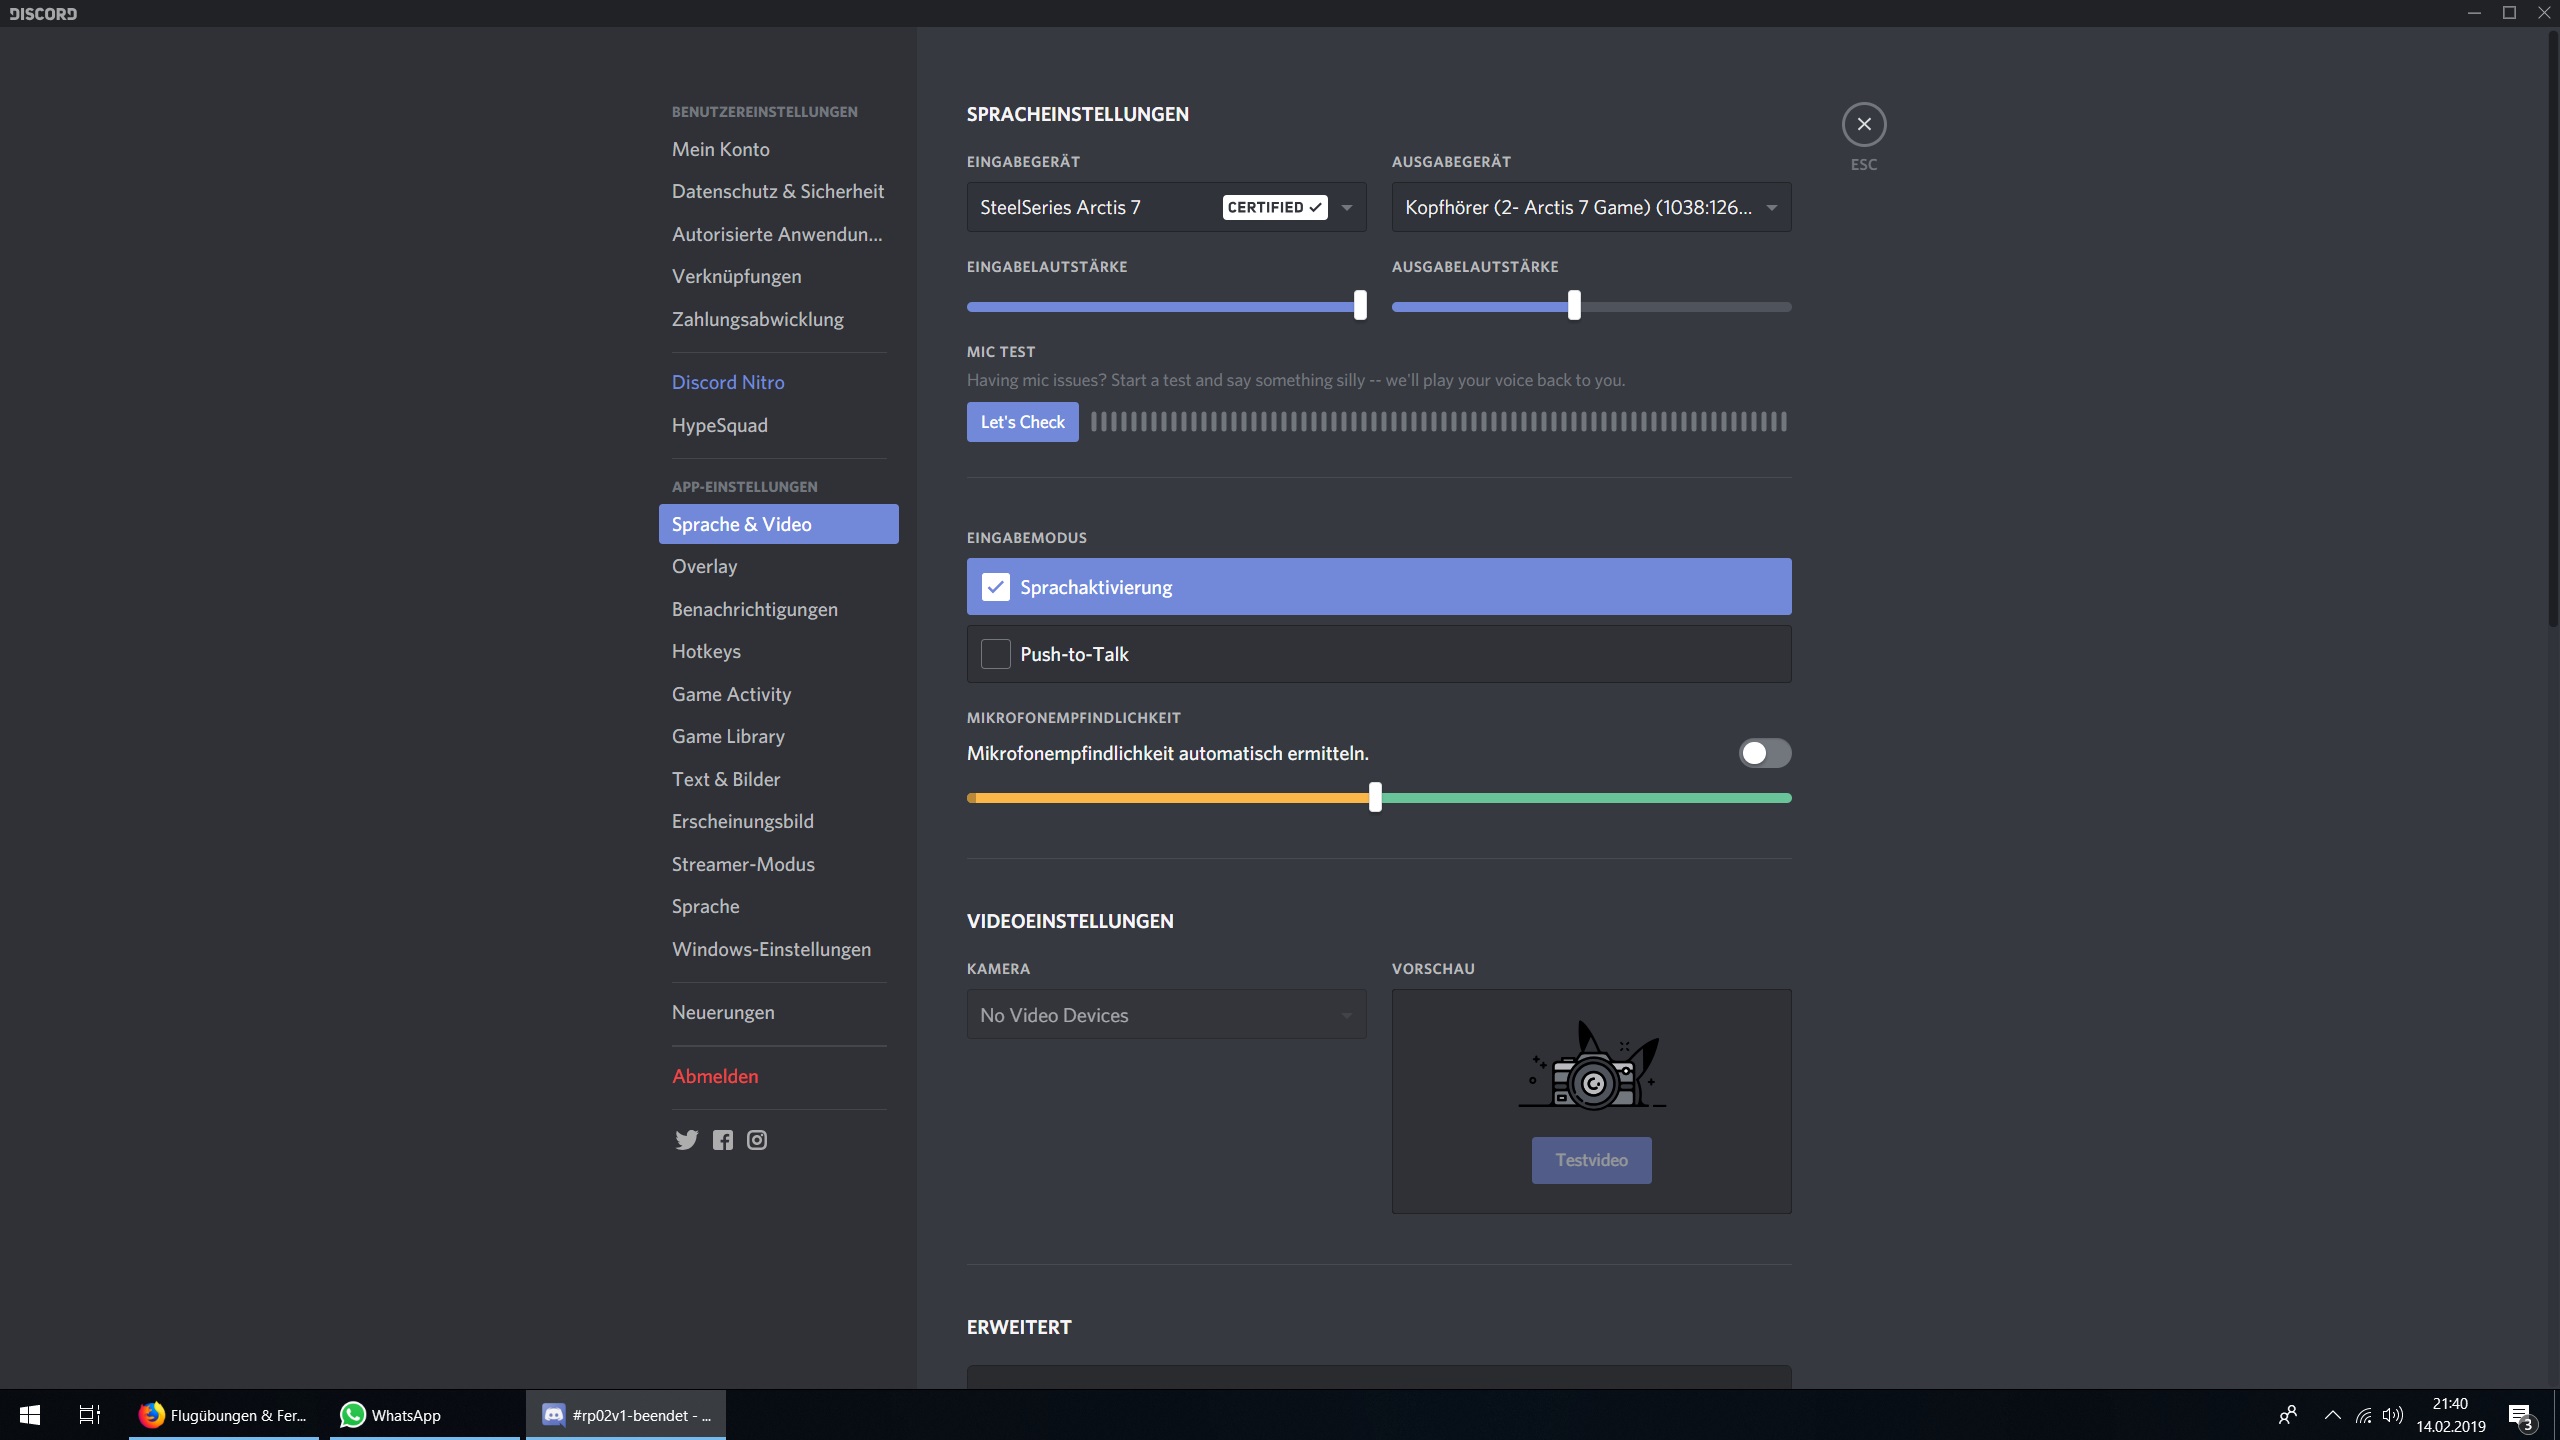The width and height of the screenshot is (2560, 1440).
Task: Enable the Push-to-Talk checkbox
Action: 995,654
